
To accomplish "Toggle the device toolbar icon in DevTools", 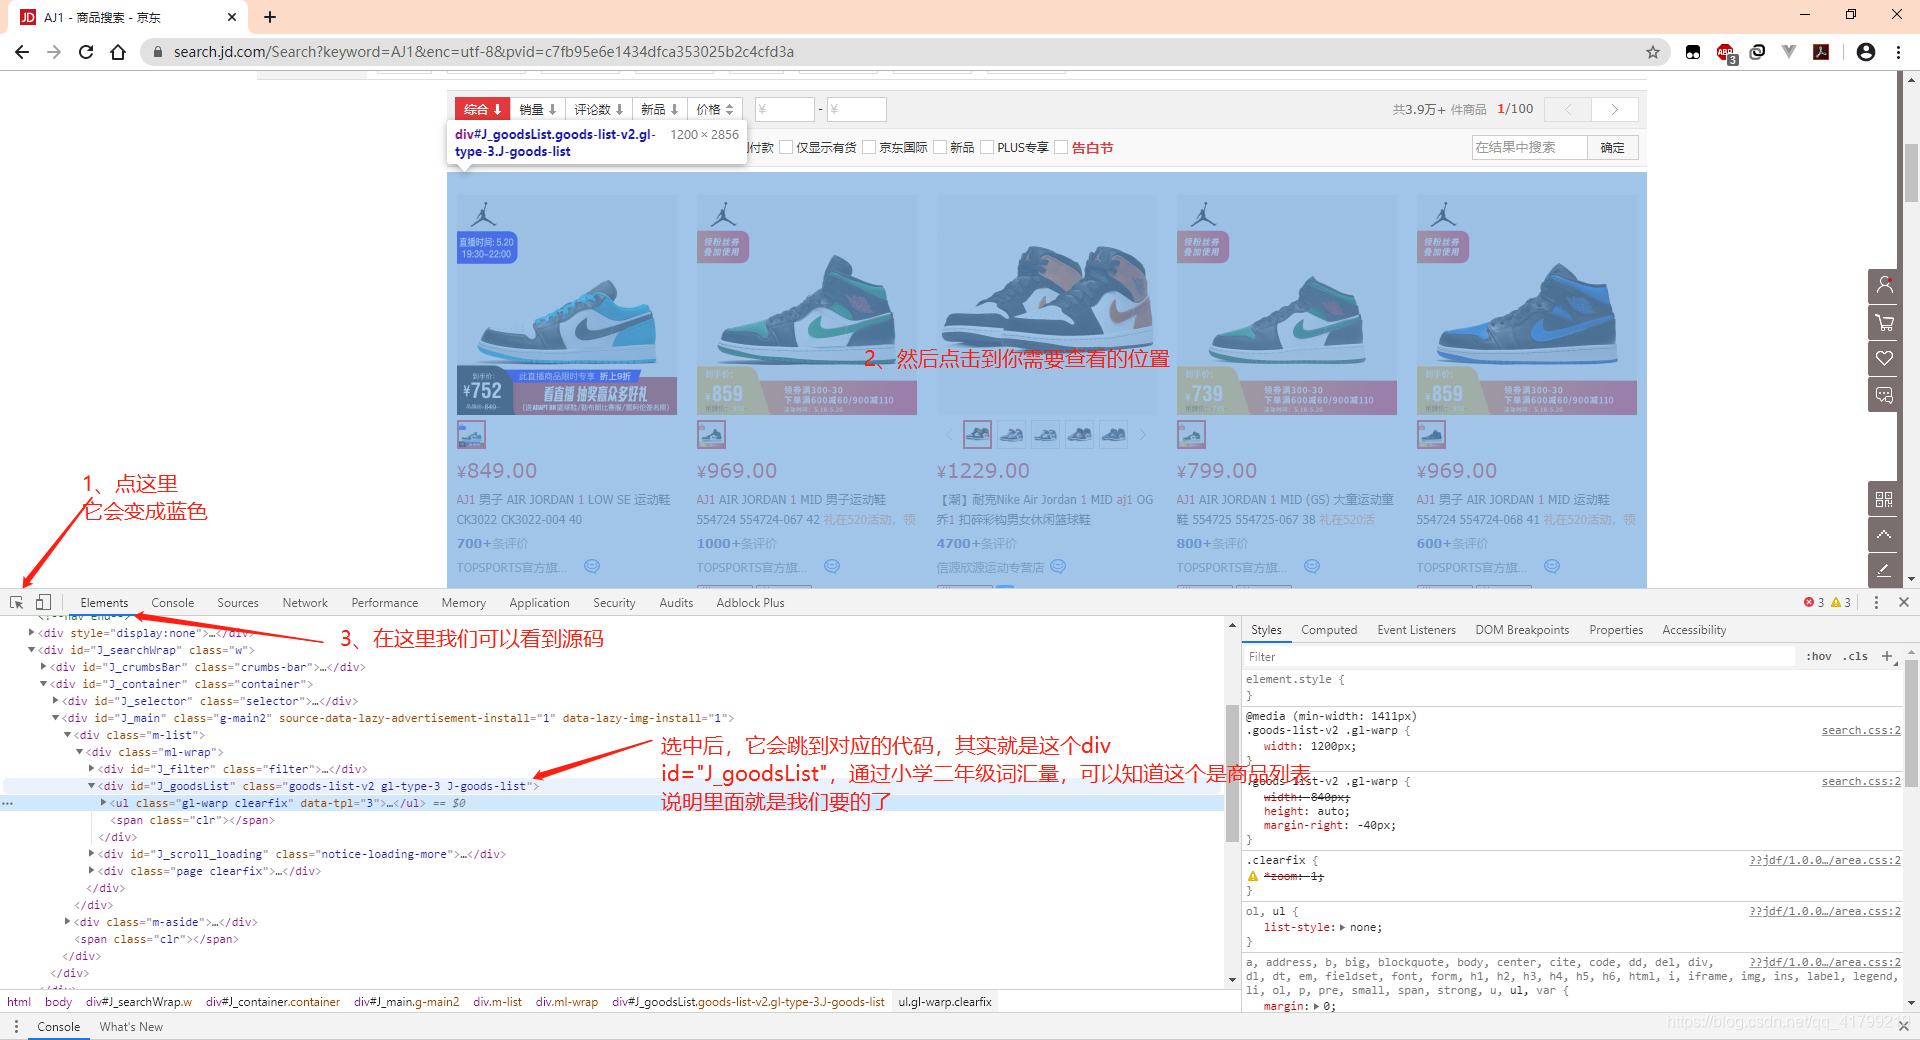I will (x=43, y=602).
